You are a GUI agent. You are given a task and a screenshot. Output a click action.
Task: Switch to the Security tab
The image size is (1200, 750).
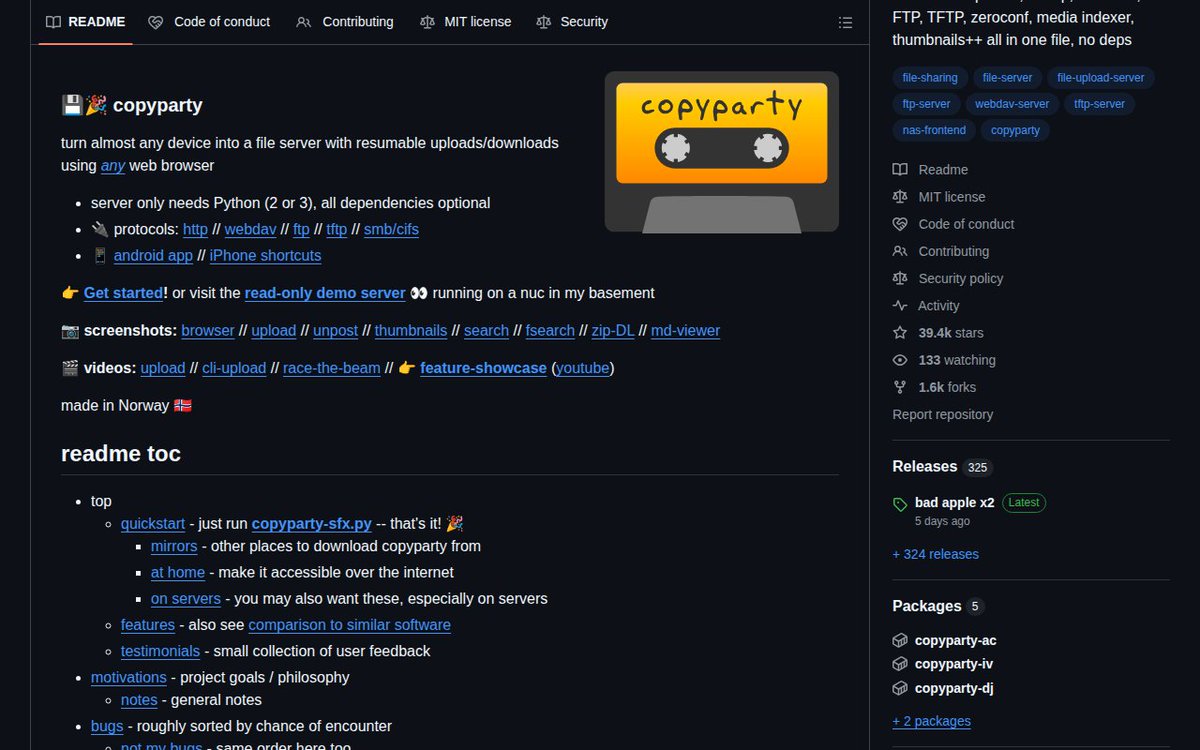pos(571,21)
